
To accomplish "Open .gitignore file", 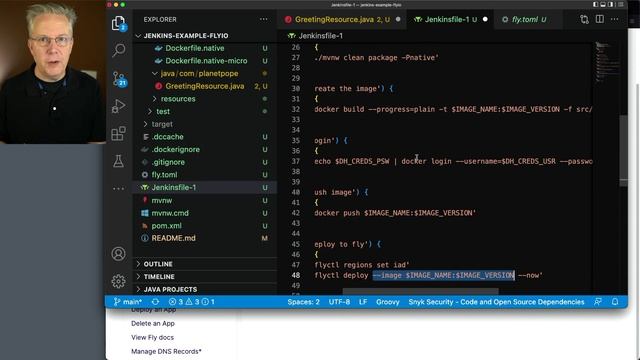I will (x=168, y=162).
